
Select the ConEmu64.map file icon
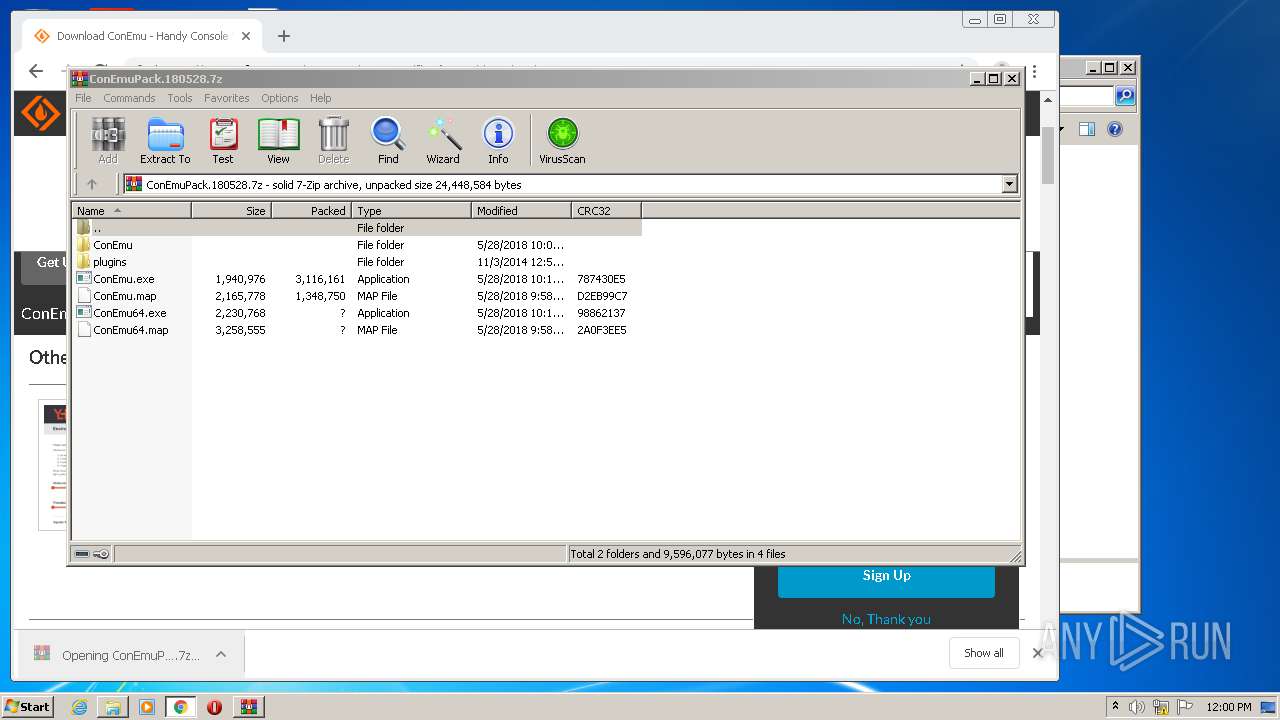[84, 330]
